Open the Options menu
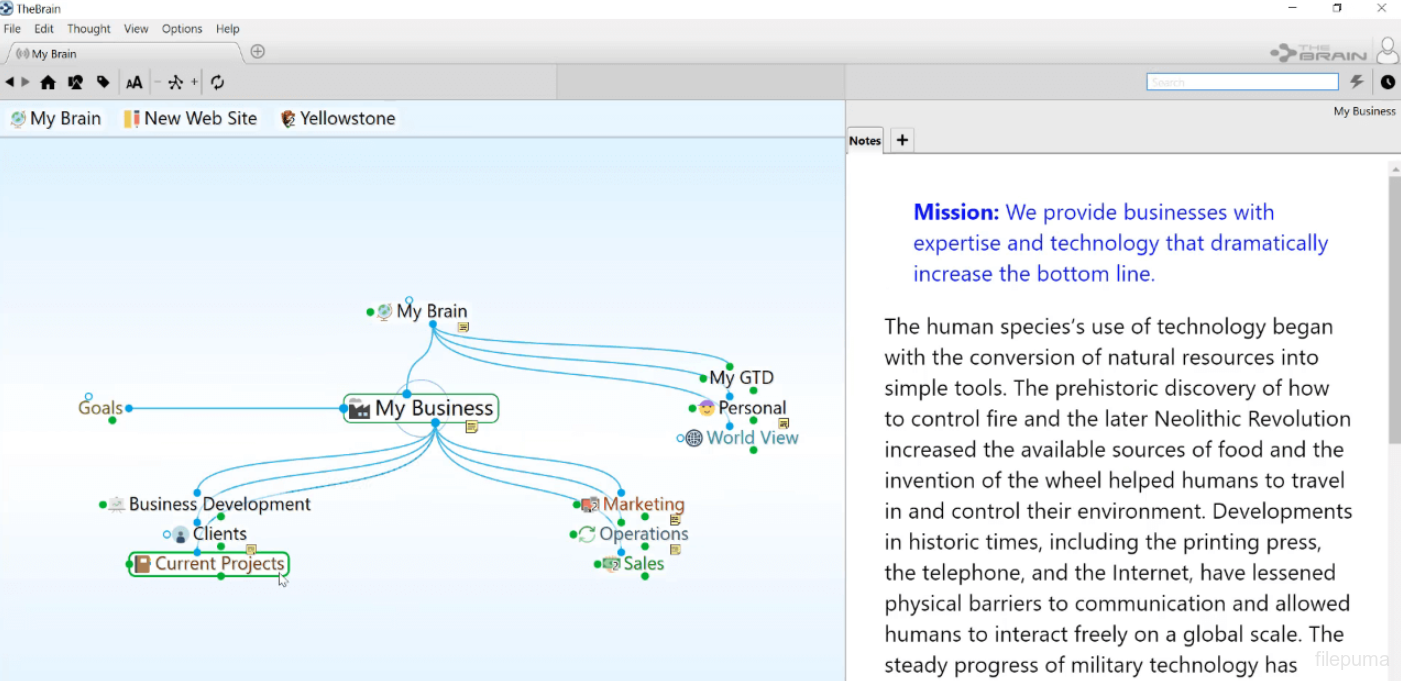 coord(182,29)
